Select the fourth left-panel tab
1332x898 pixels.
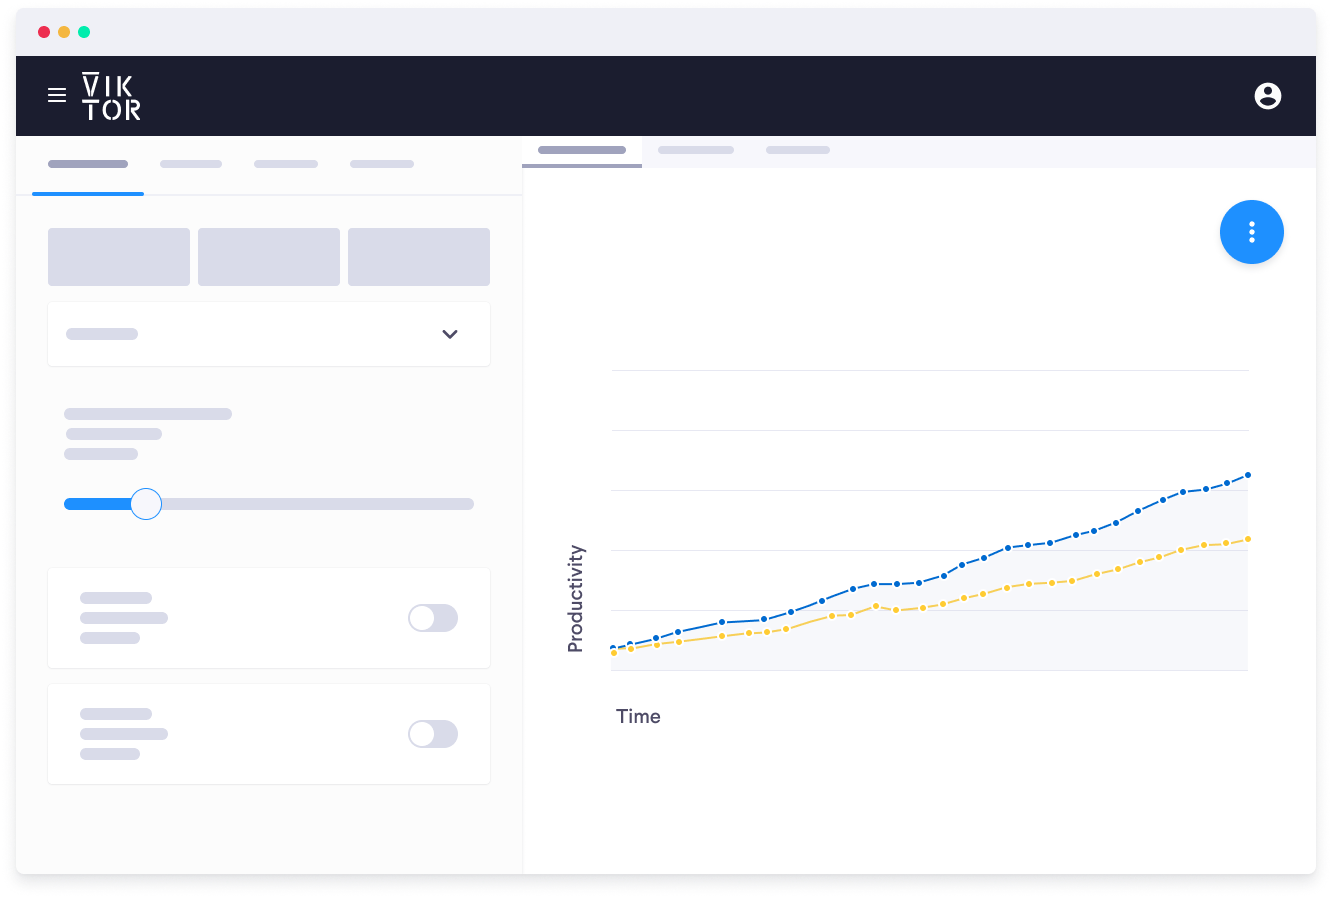pyautogui.click(x=382, y=164)
